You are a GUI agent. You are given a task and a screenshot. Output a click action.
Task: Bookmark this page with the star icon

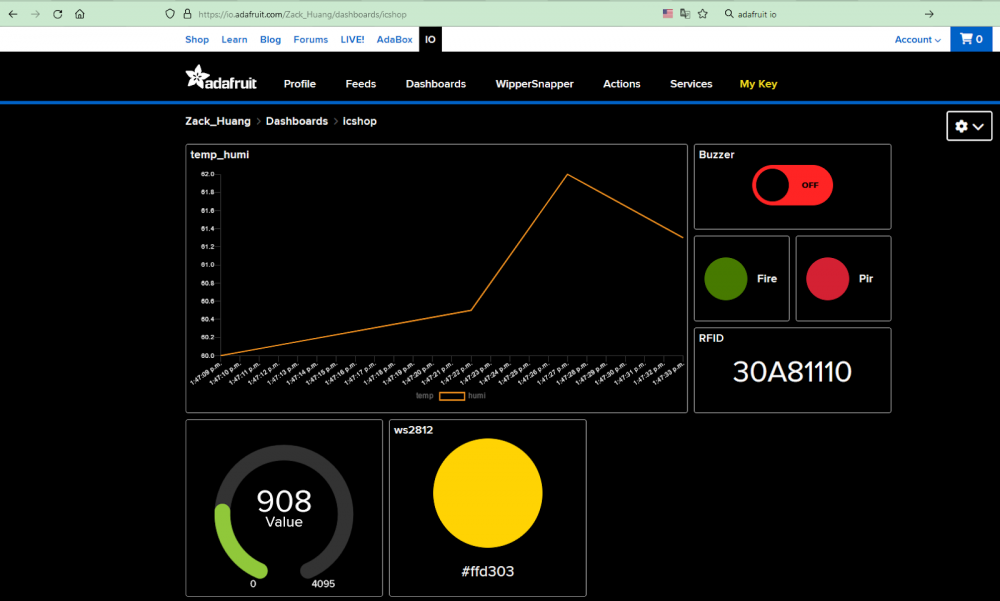coord(703,14)
